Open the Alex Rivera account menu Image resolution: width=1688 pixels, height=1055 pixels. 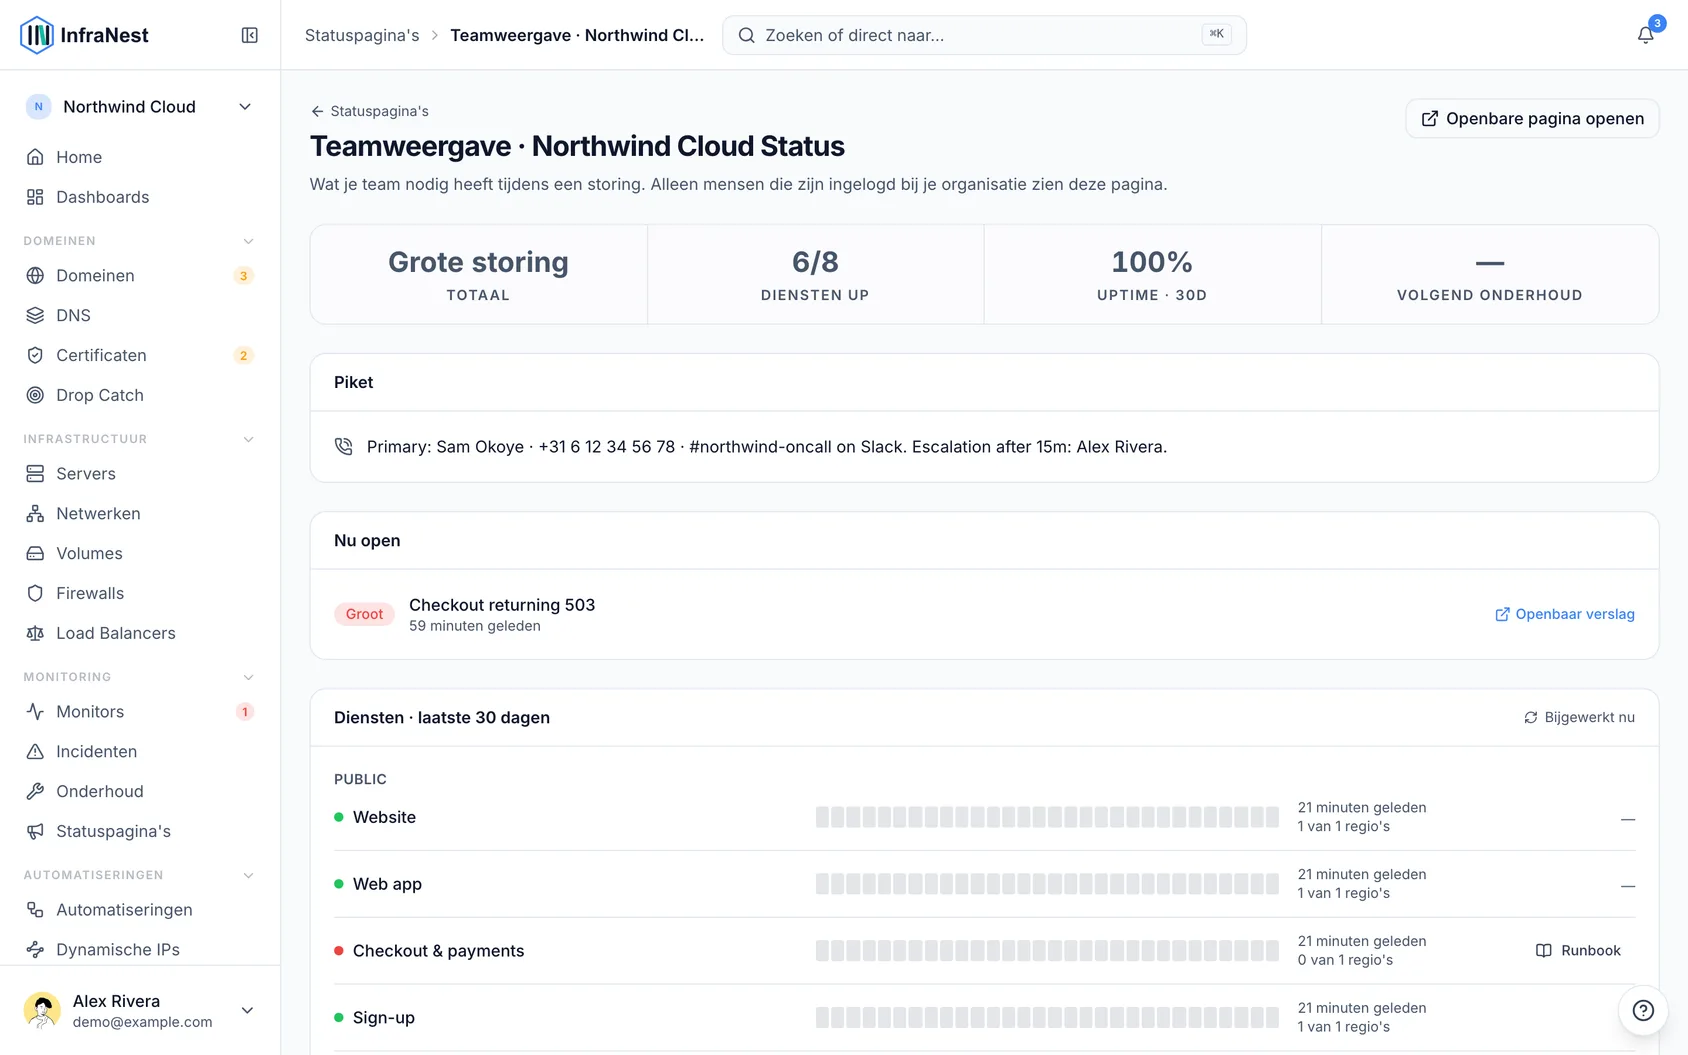[140, 1010]
